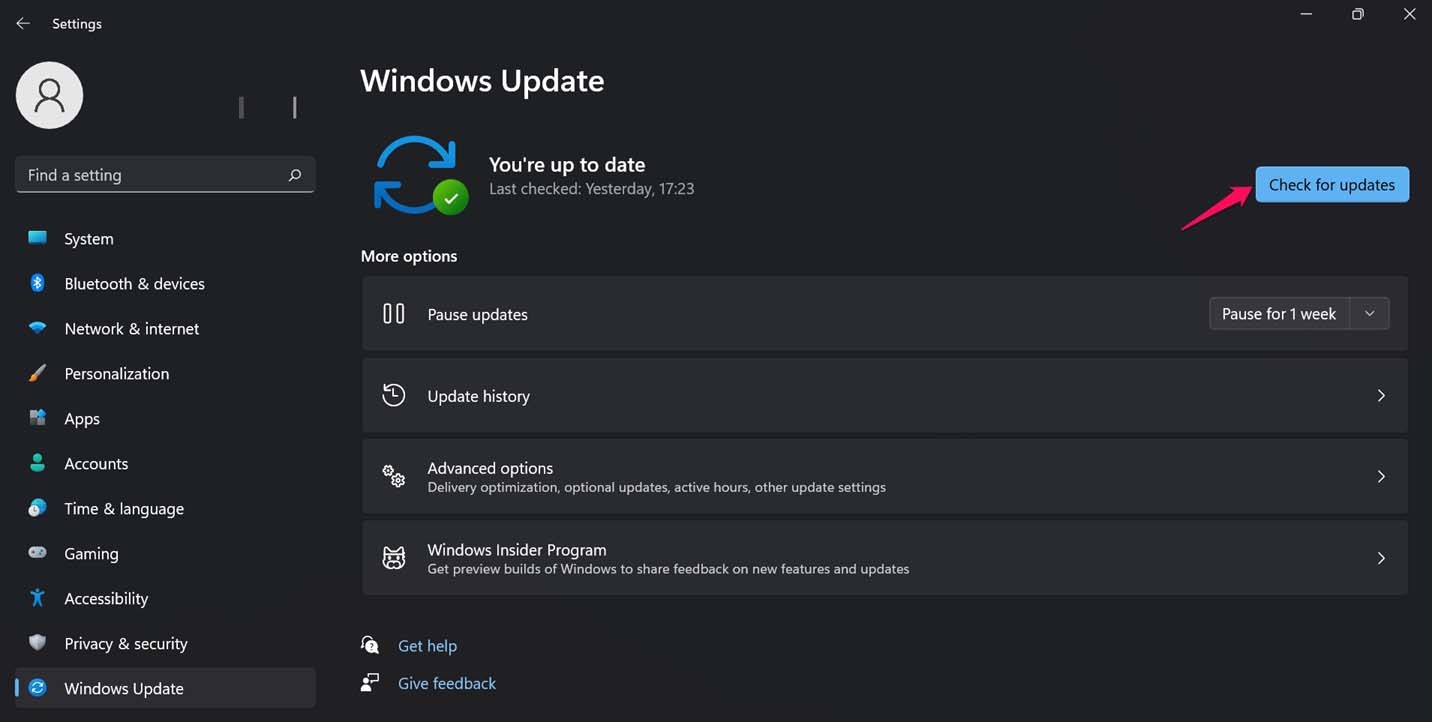Select Privacy & security

pos(125,643)
